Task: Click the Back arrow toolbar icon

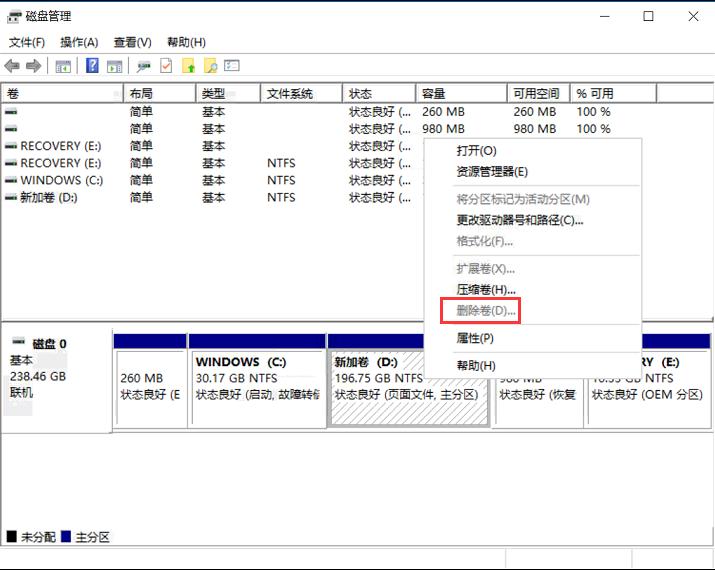Action: 12,66
